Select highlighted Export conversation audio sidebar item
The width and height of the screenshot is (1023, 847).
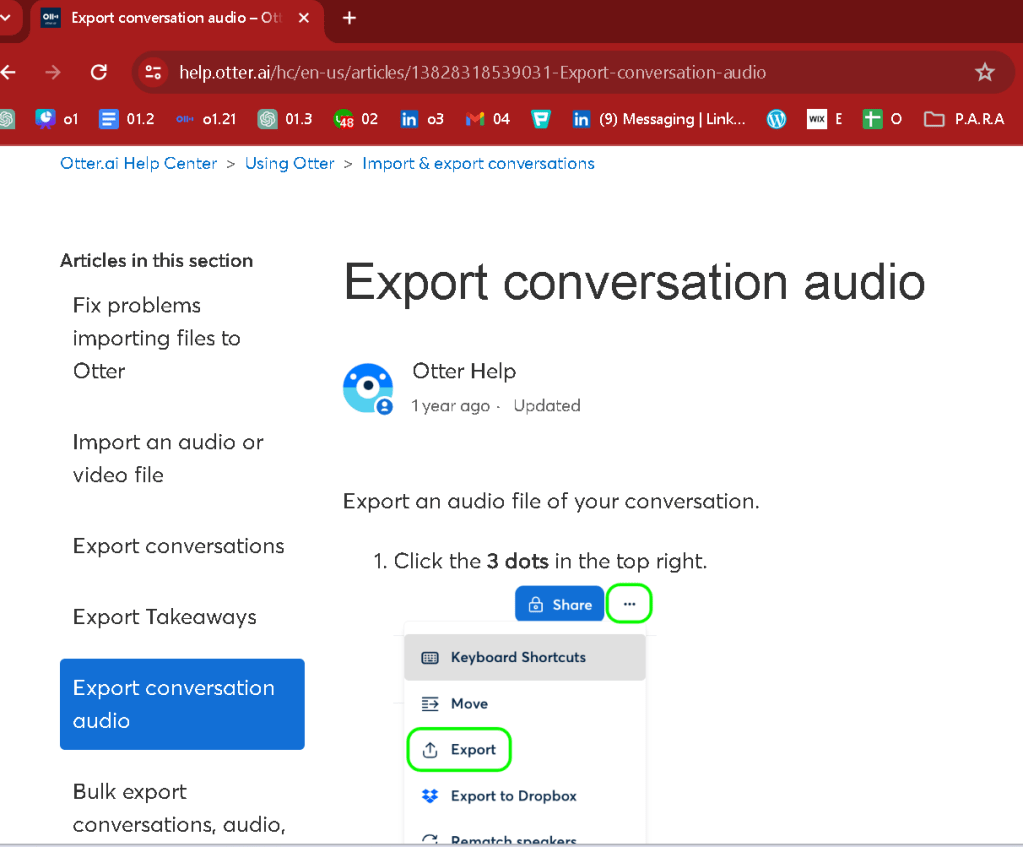[x=182, y=704]
